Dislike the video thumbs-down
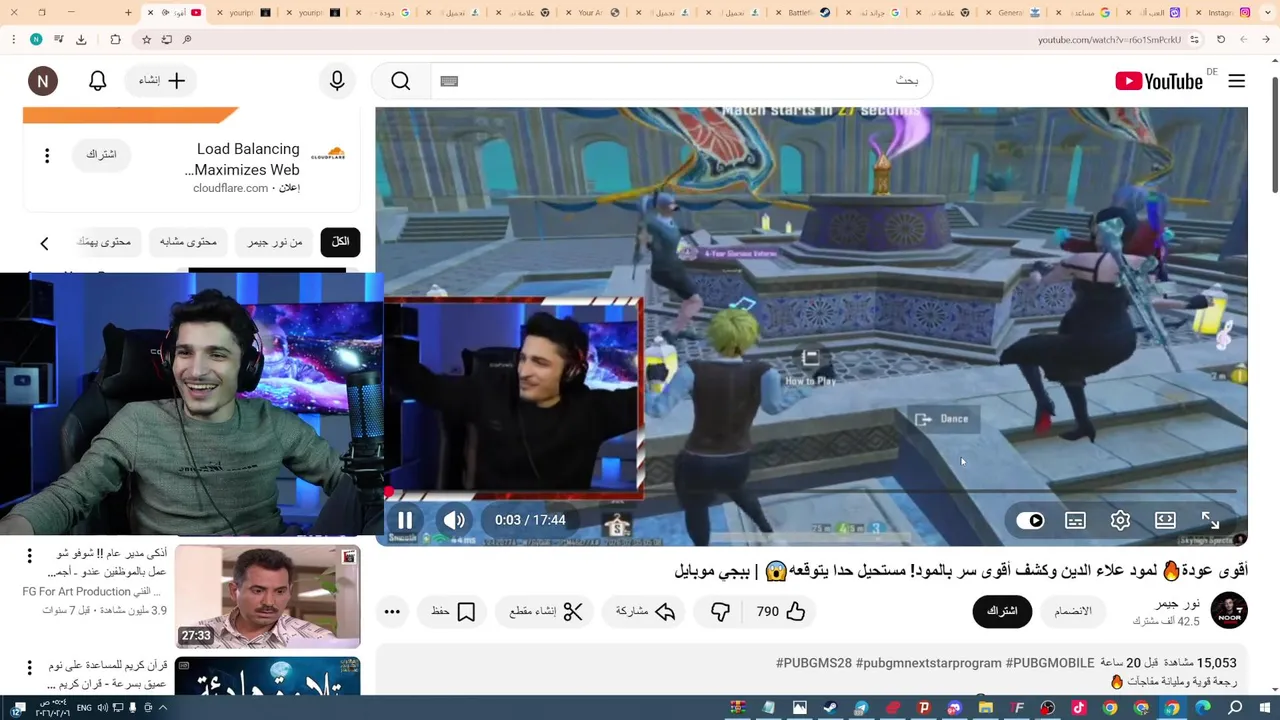This screenshot has height=720, width=1280. click(x=721, y=611)
